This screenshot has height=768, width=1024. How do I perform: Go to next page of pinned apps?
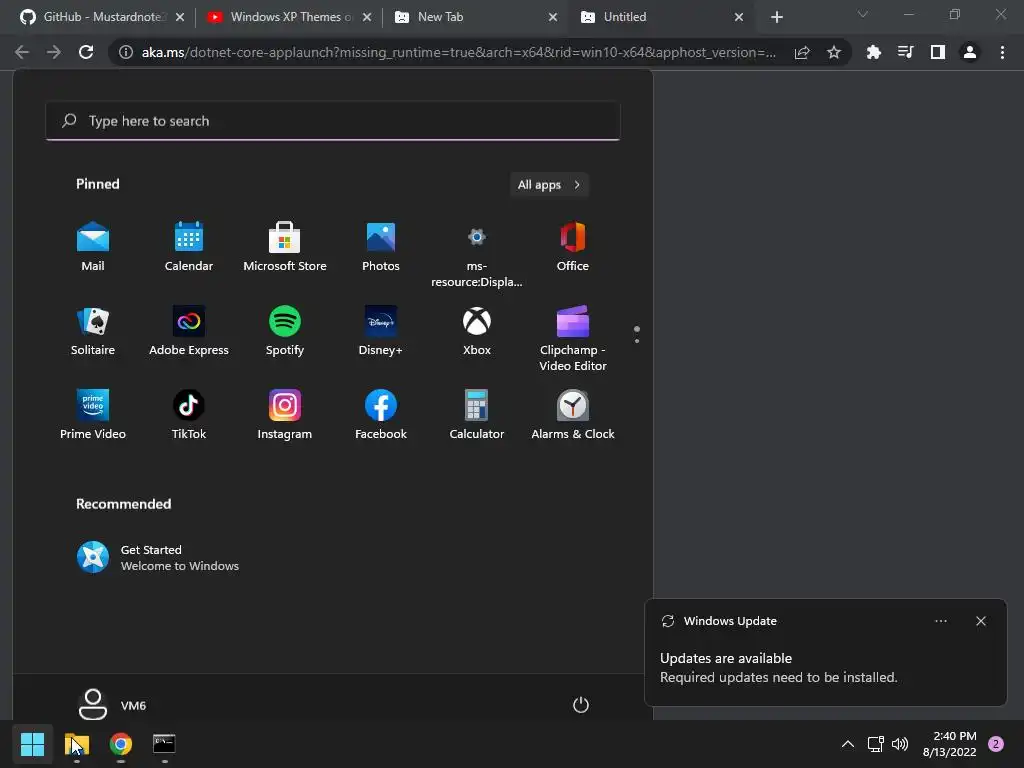pyautogui.click(x=637, y=341)
